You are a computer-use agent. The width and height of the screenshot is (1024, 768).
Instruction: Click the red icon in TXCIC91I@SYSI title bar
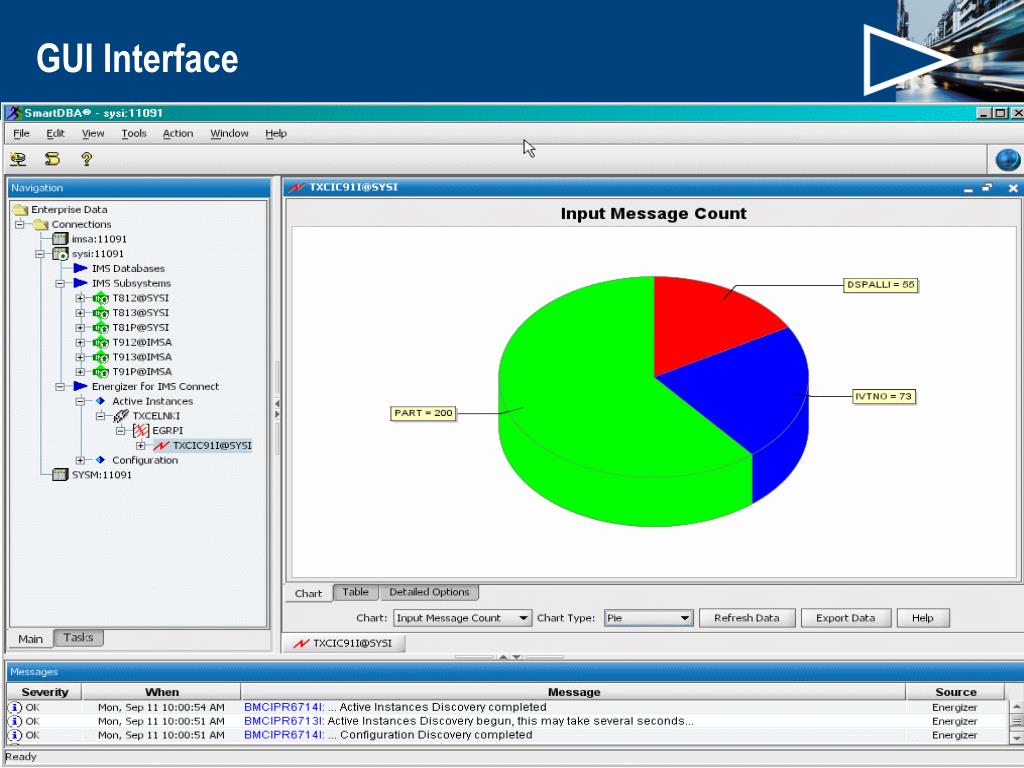point(297,187)
